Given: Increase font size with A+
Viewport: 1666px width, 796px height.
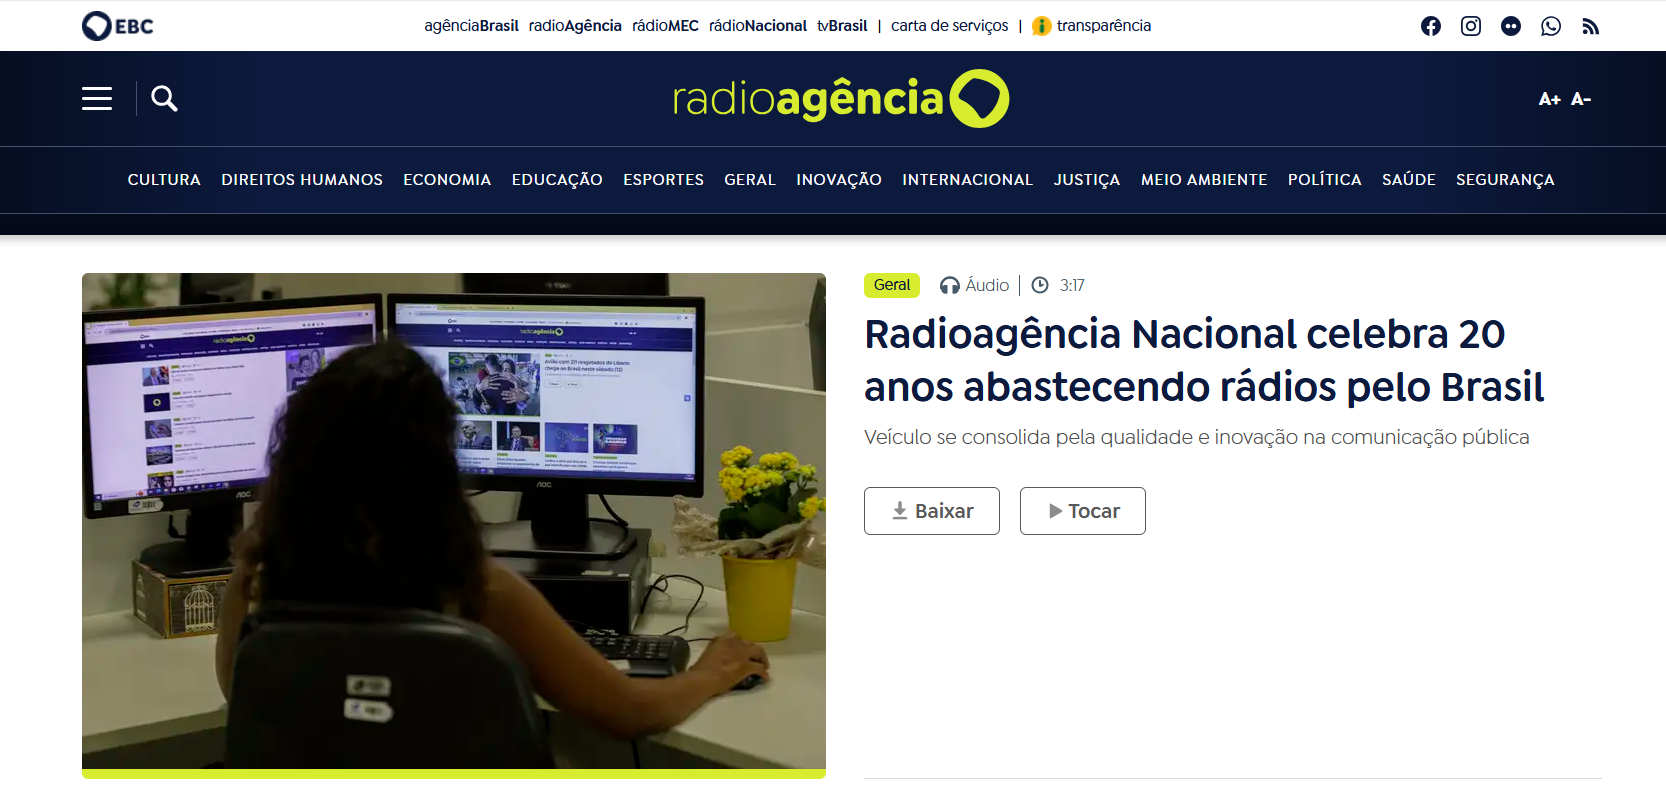Looking at the screenshot, I should point(1549,99).
